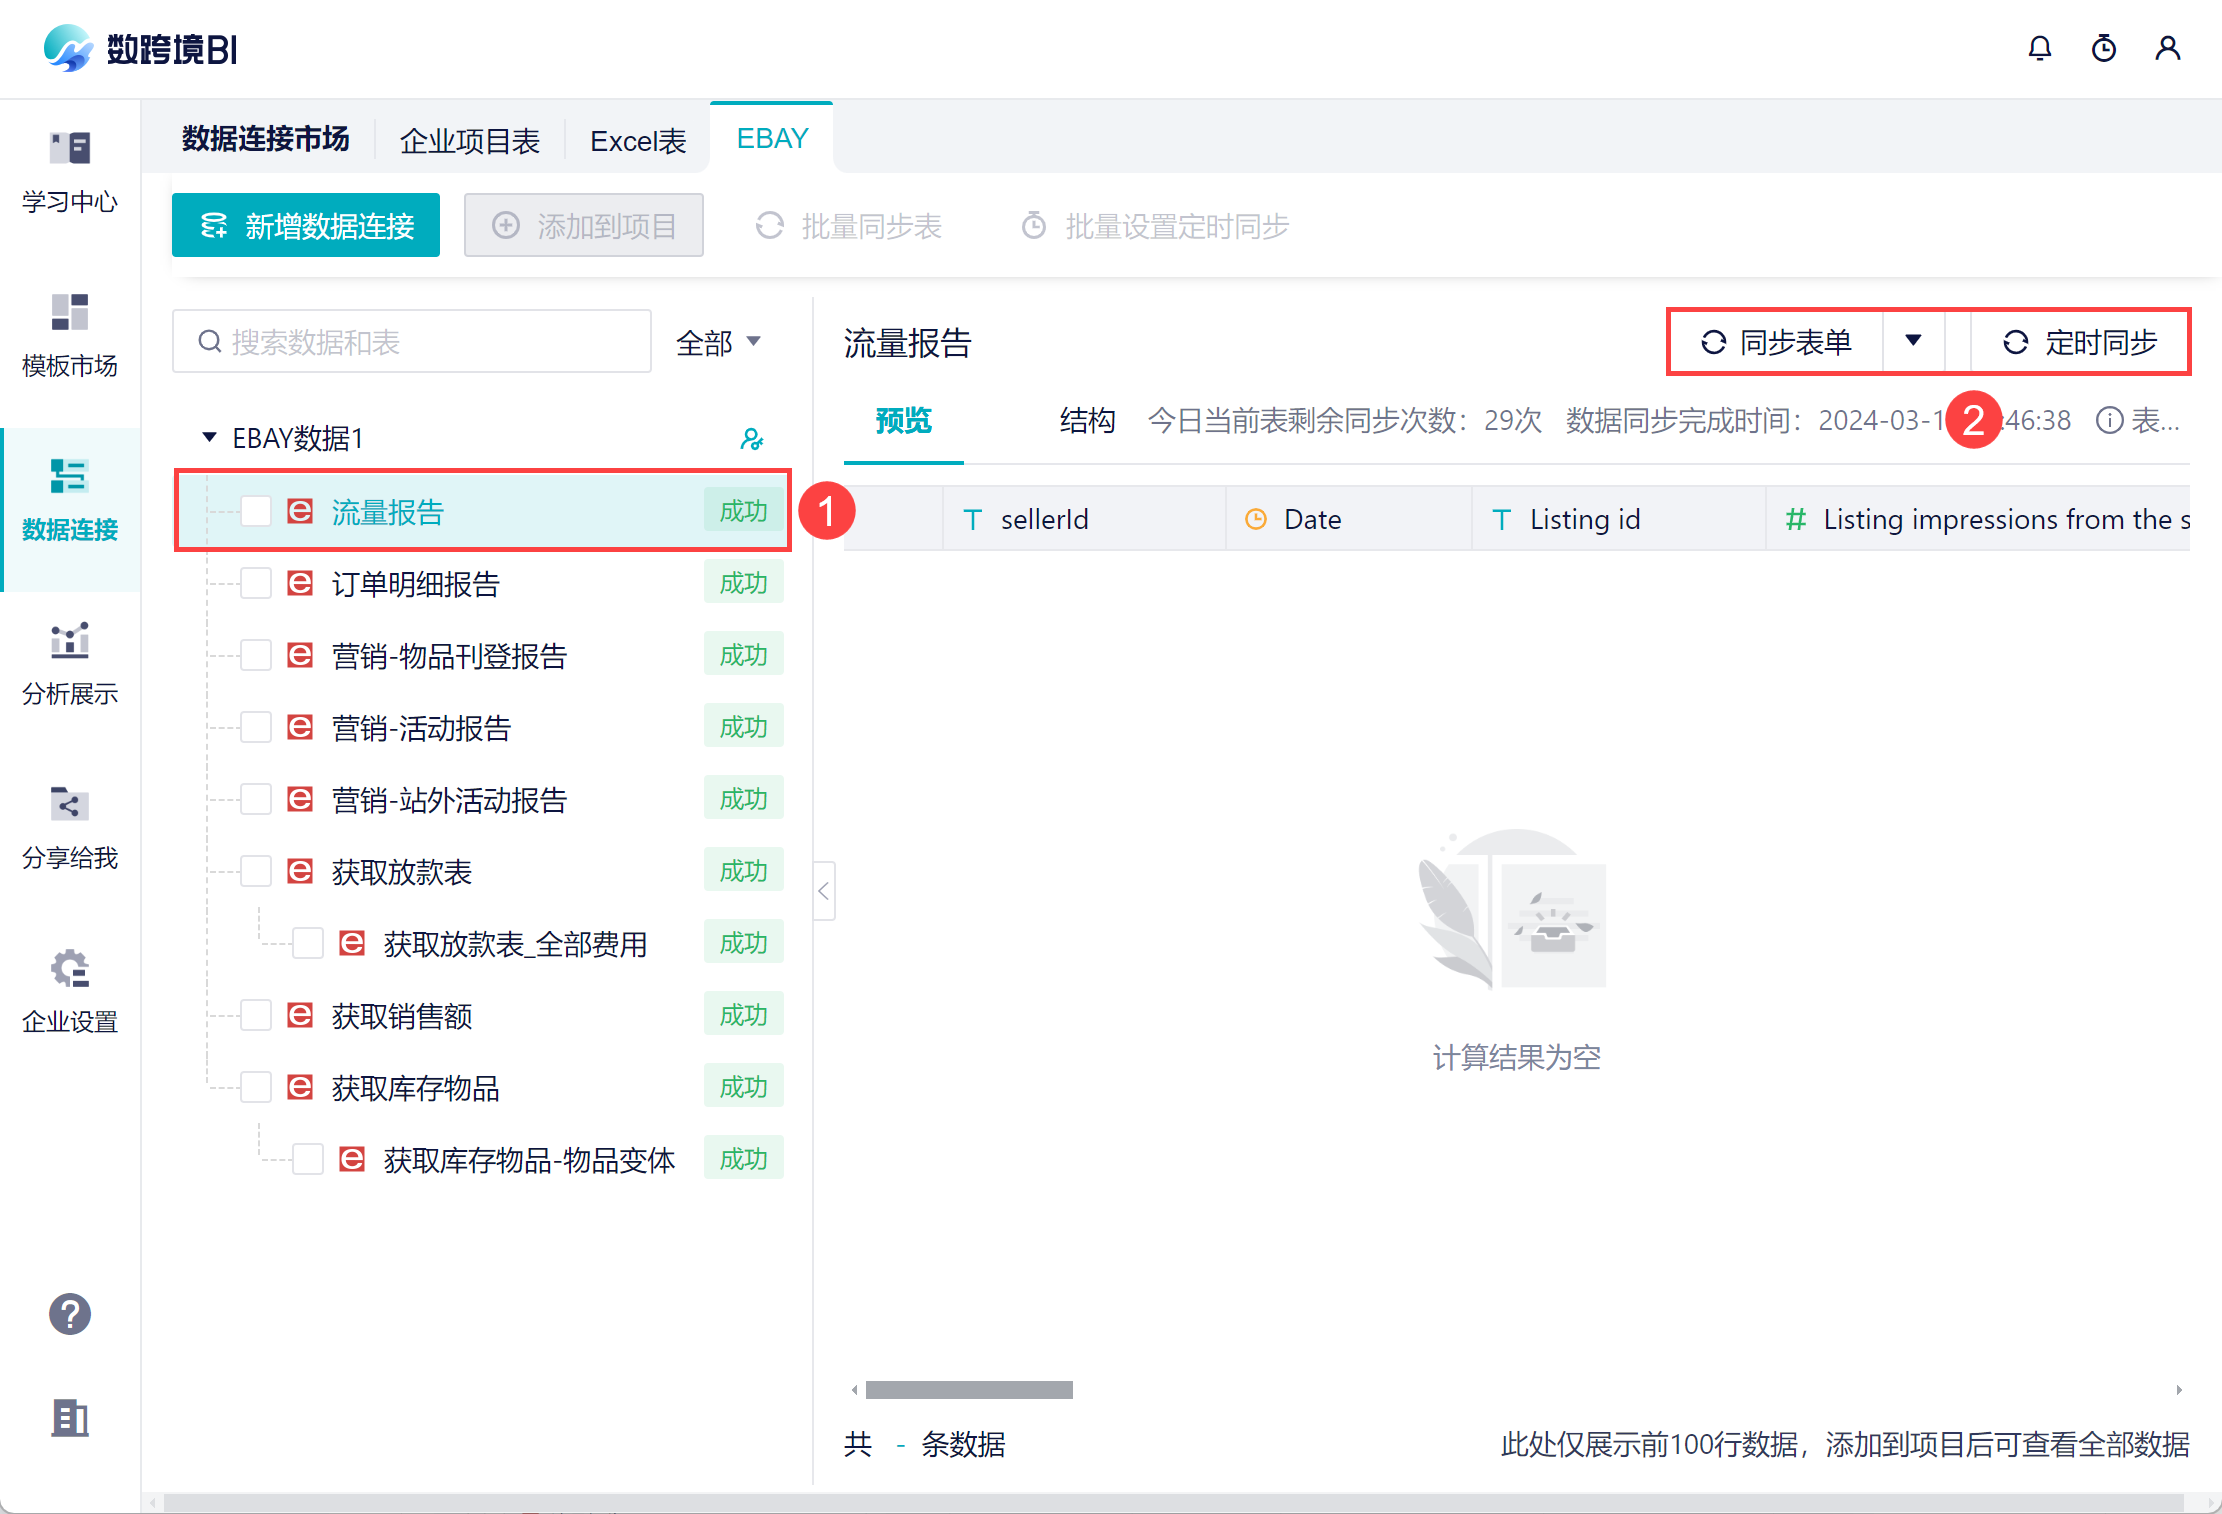The image size is (2222, 1514).
Task: Click the 定时同步 button
Action: [x=2080, y=342]
